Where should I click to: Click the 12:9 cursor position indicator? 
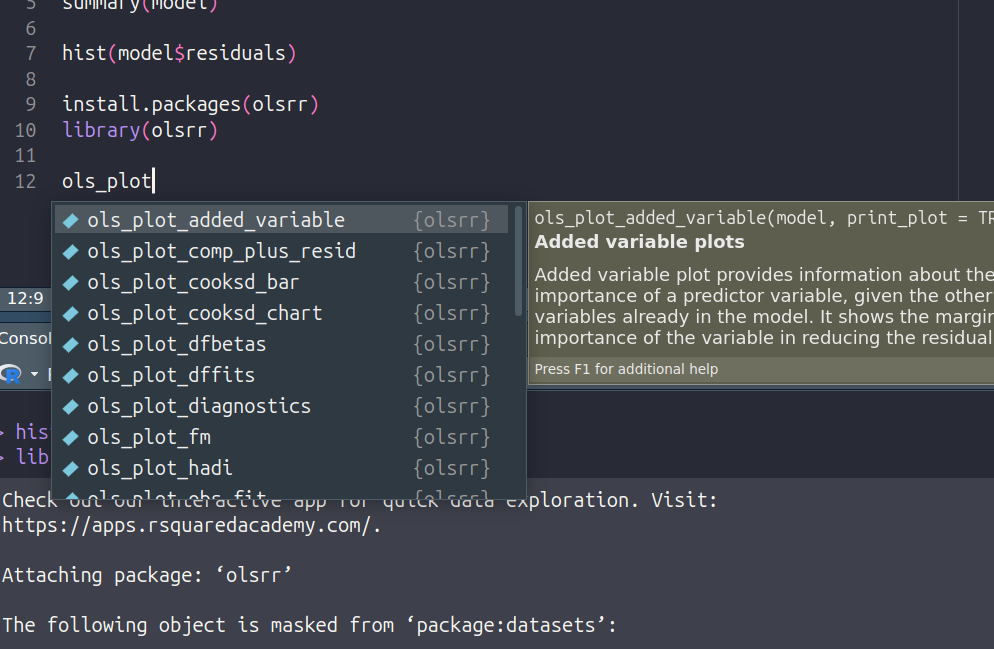coord(25,298)
